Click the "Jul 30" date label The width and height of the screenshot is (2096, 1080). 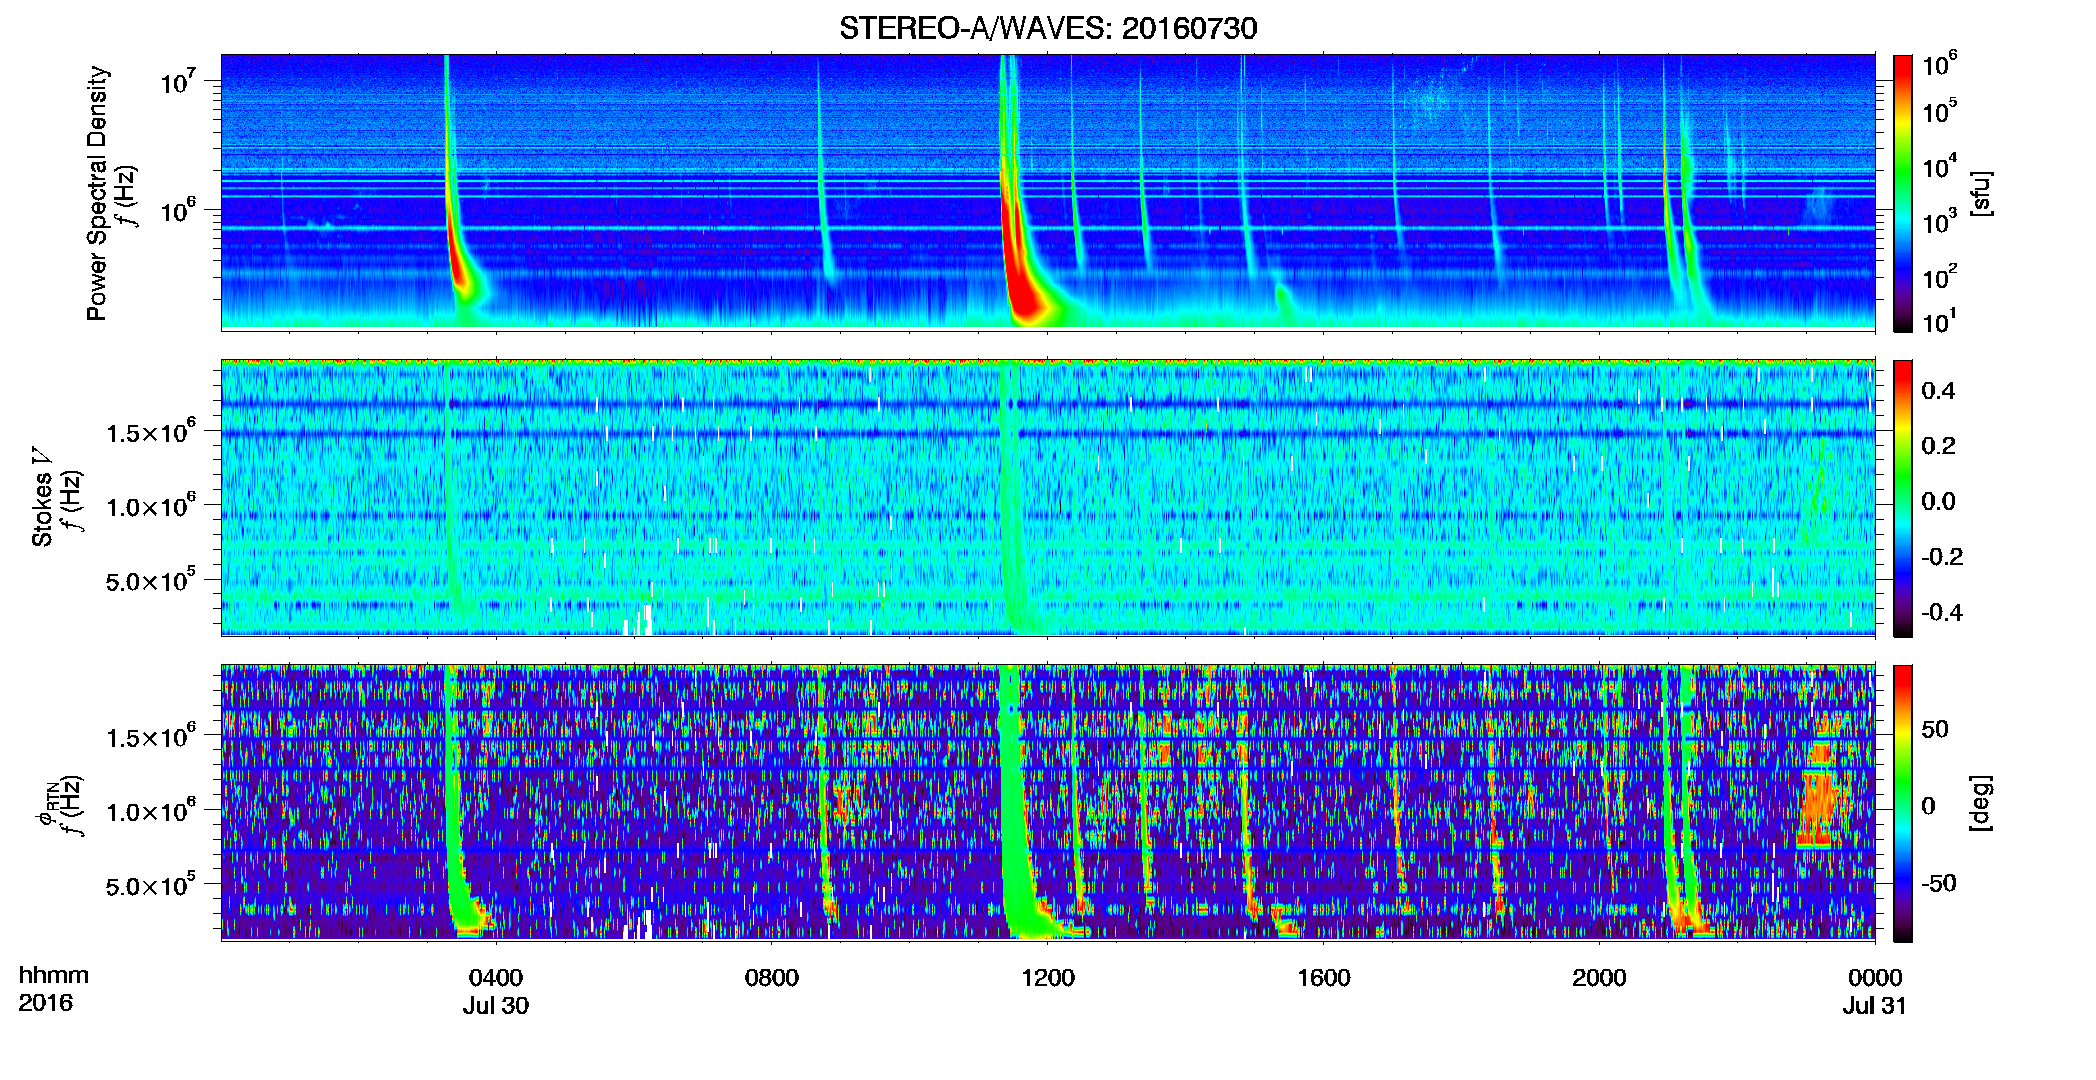pyautogui.click(x=496, y=1006)
